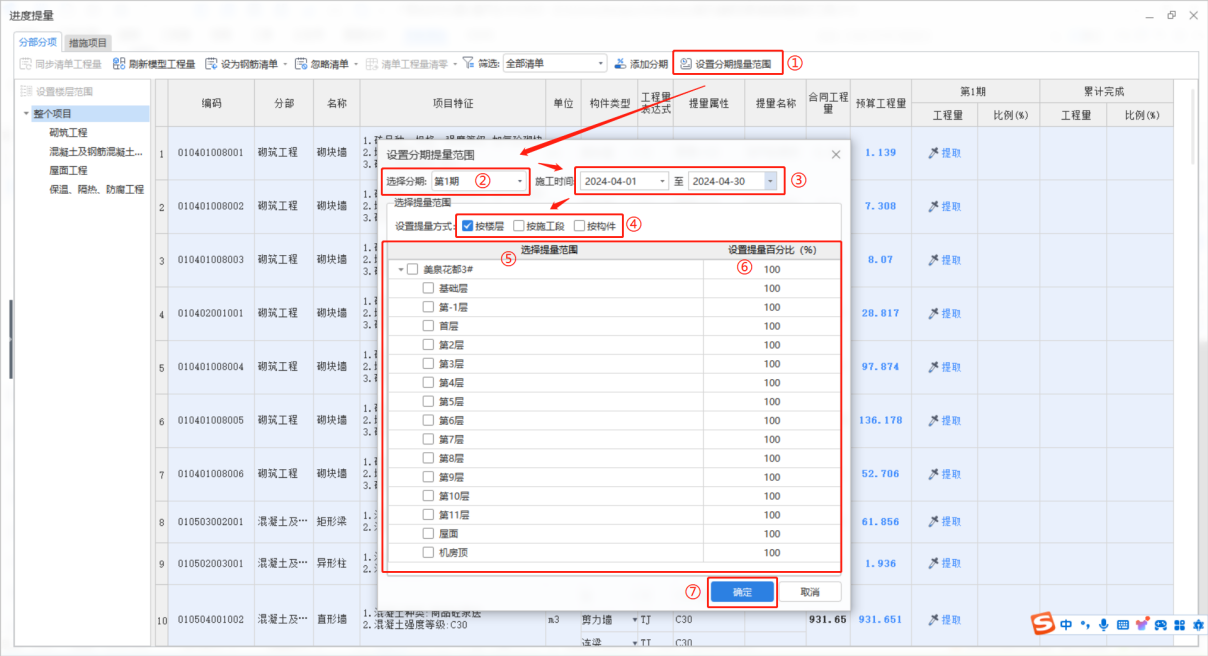Select 砌筑工程 in project tree
This screenshot has height=656, width=1208.
pyautogui.click(x=68, y=132)
